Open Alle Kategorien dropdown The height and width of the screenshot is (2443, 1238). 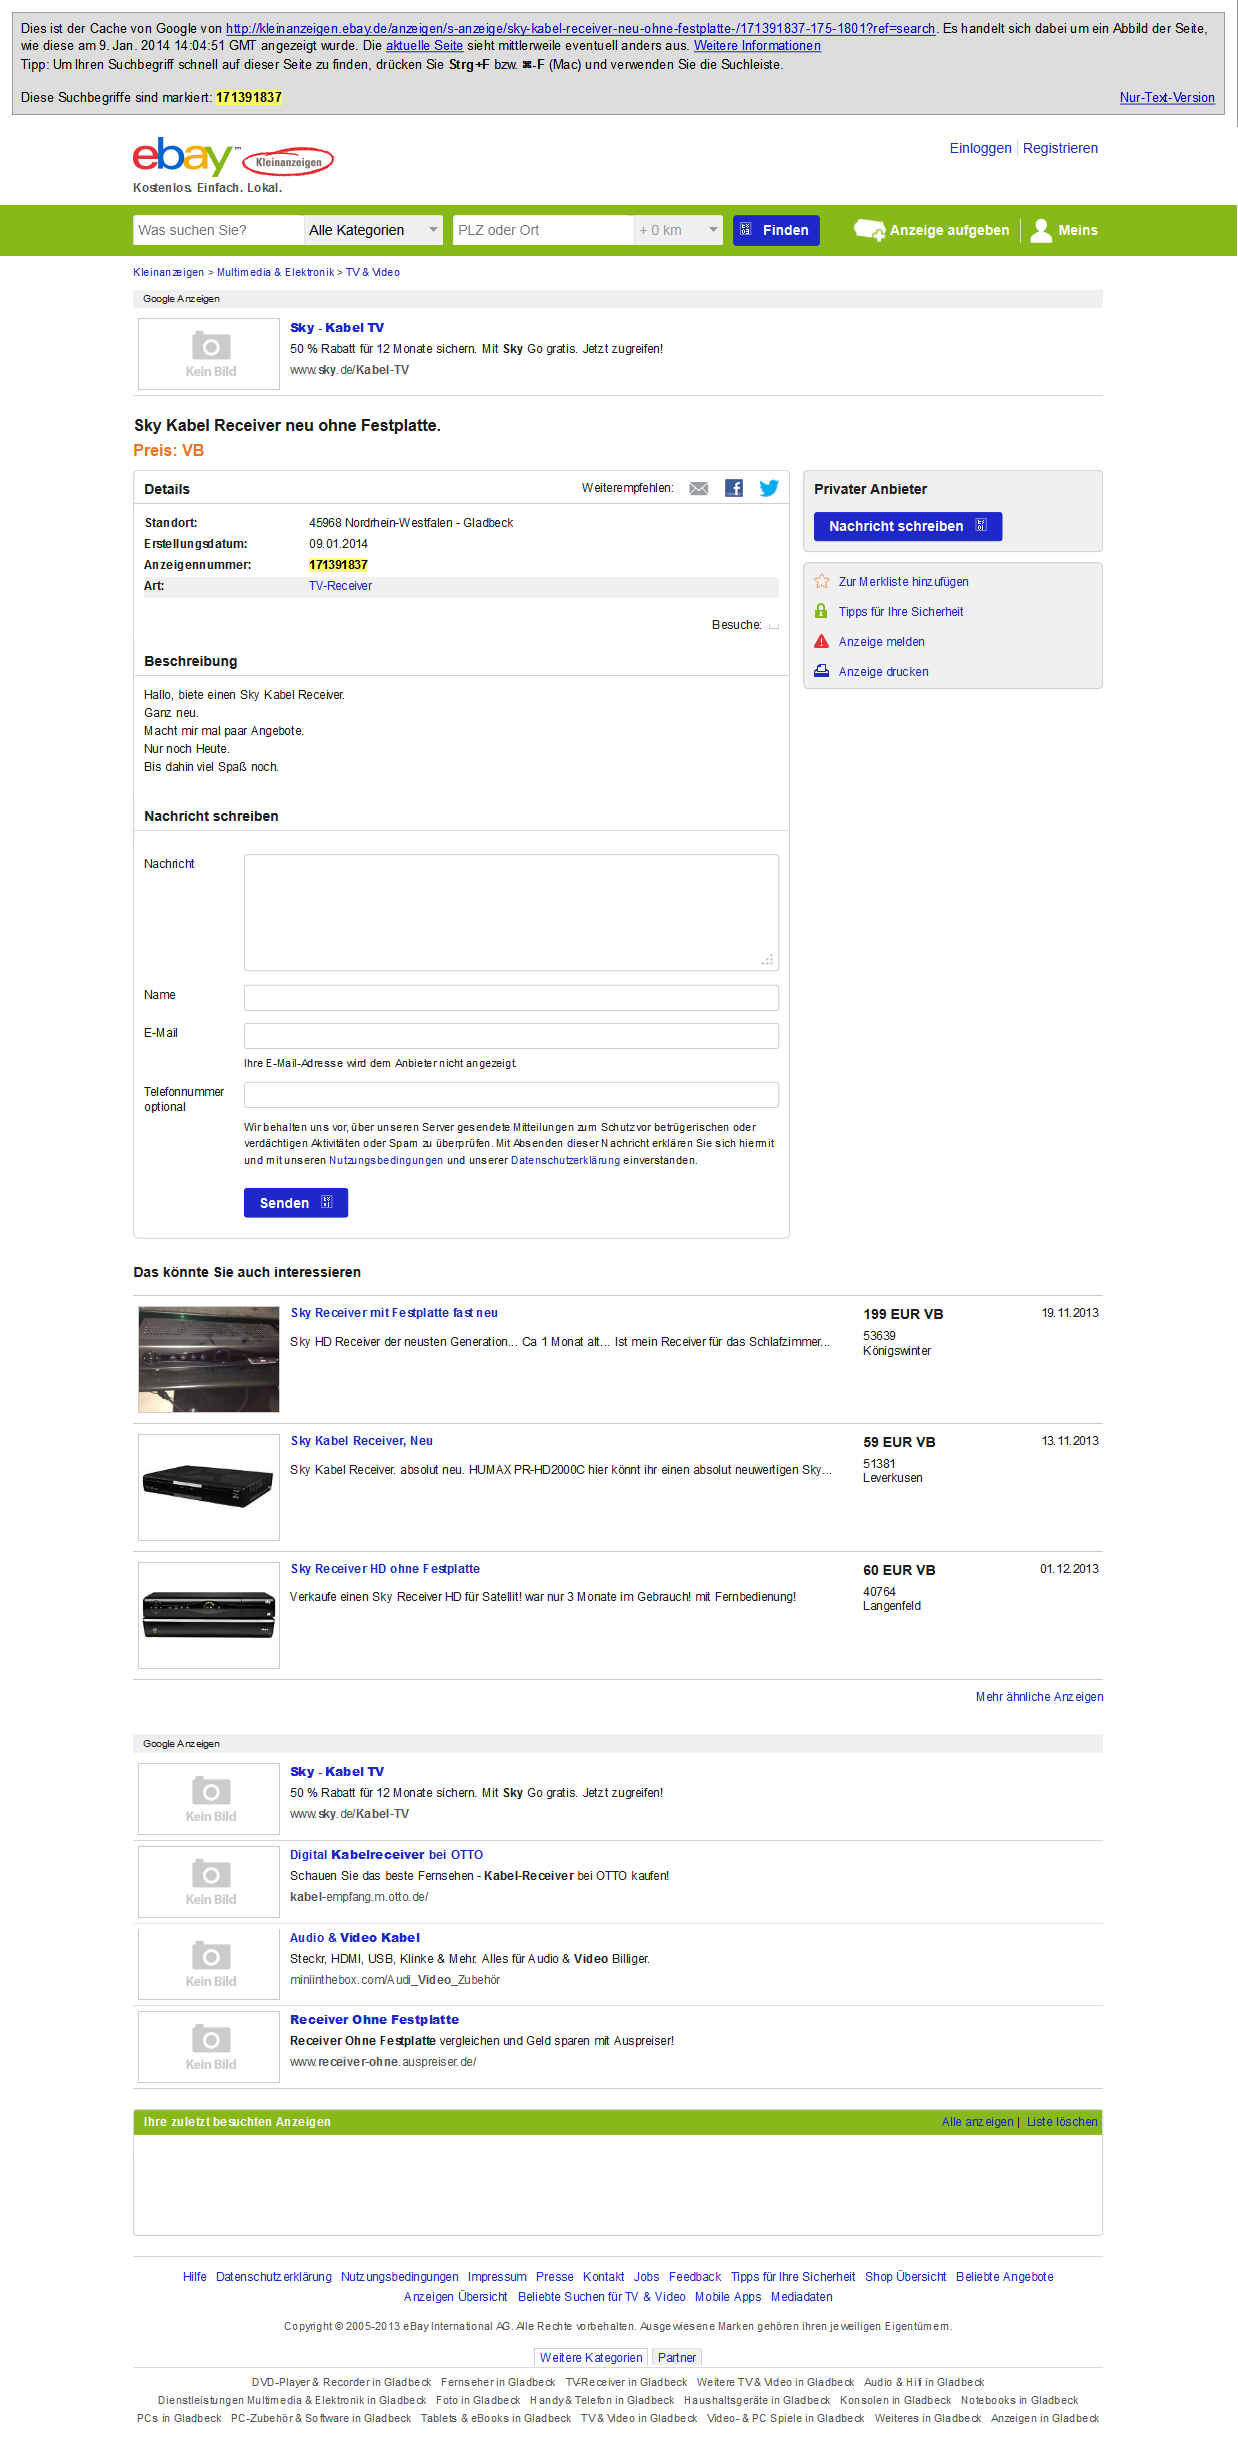click(x=373, y=230)
